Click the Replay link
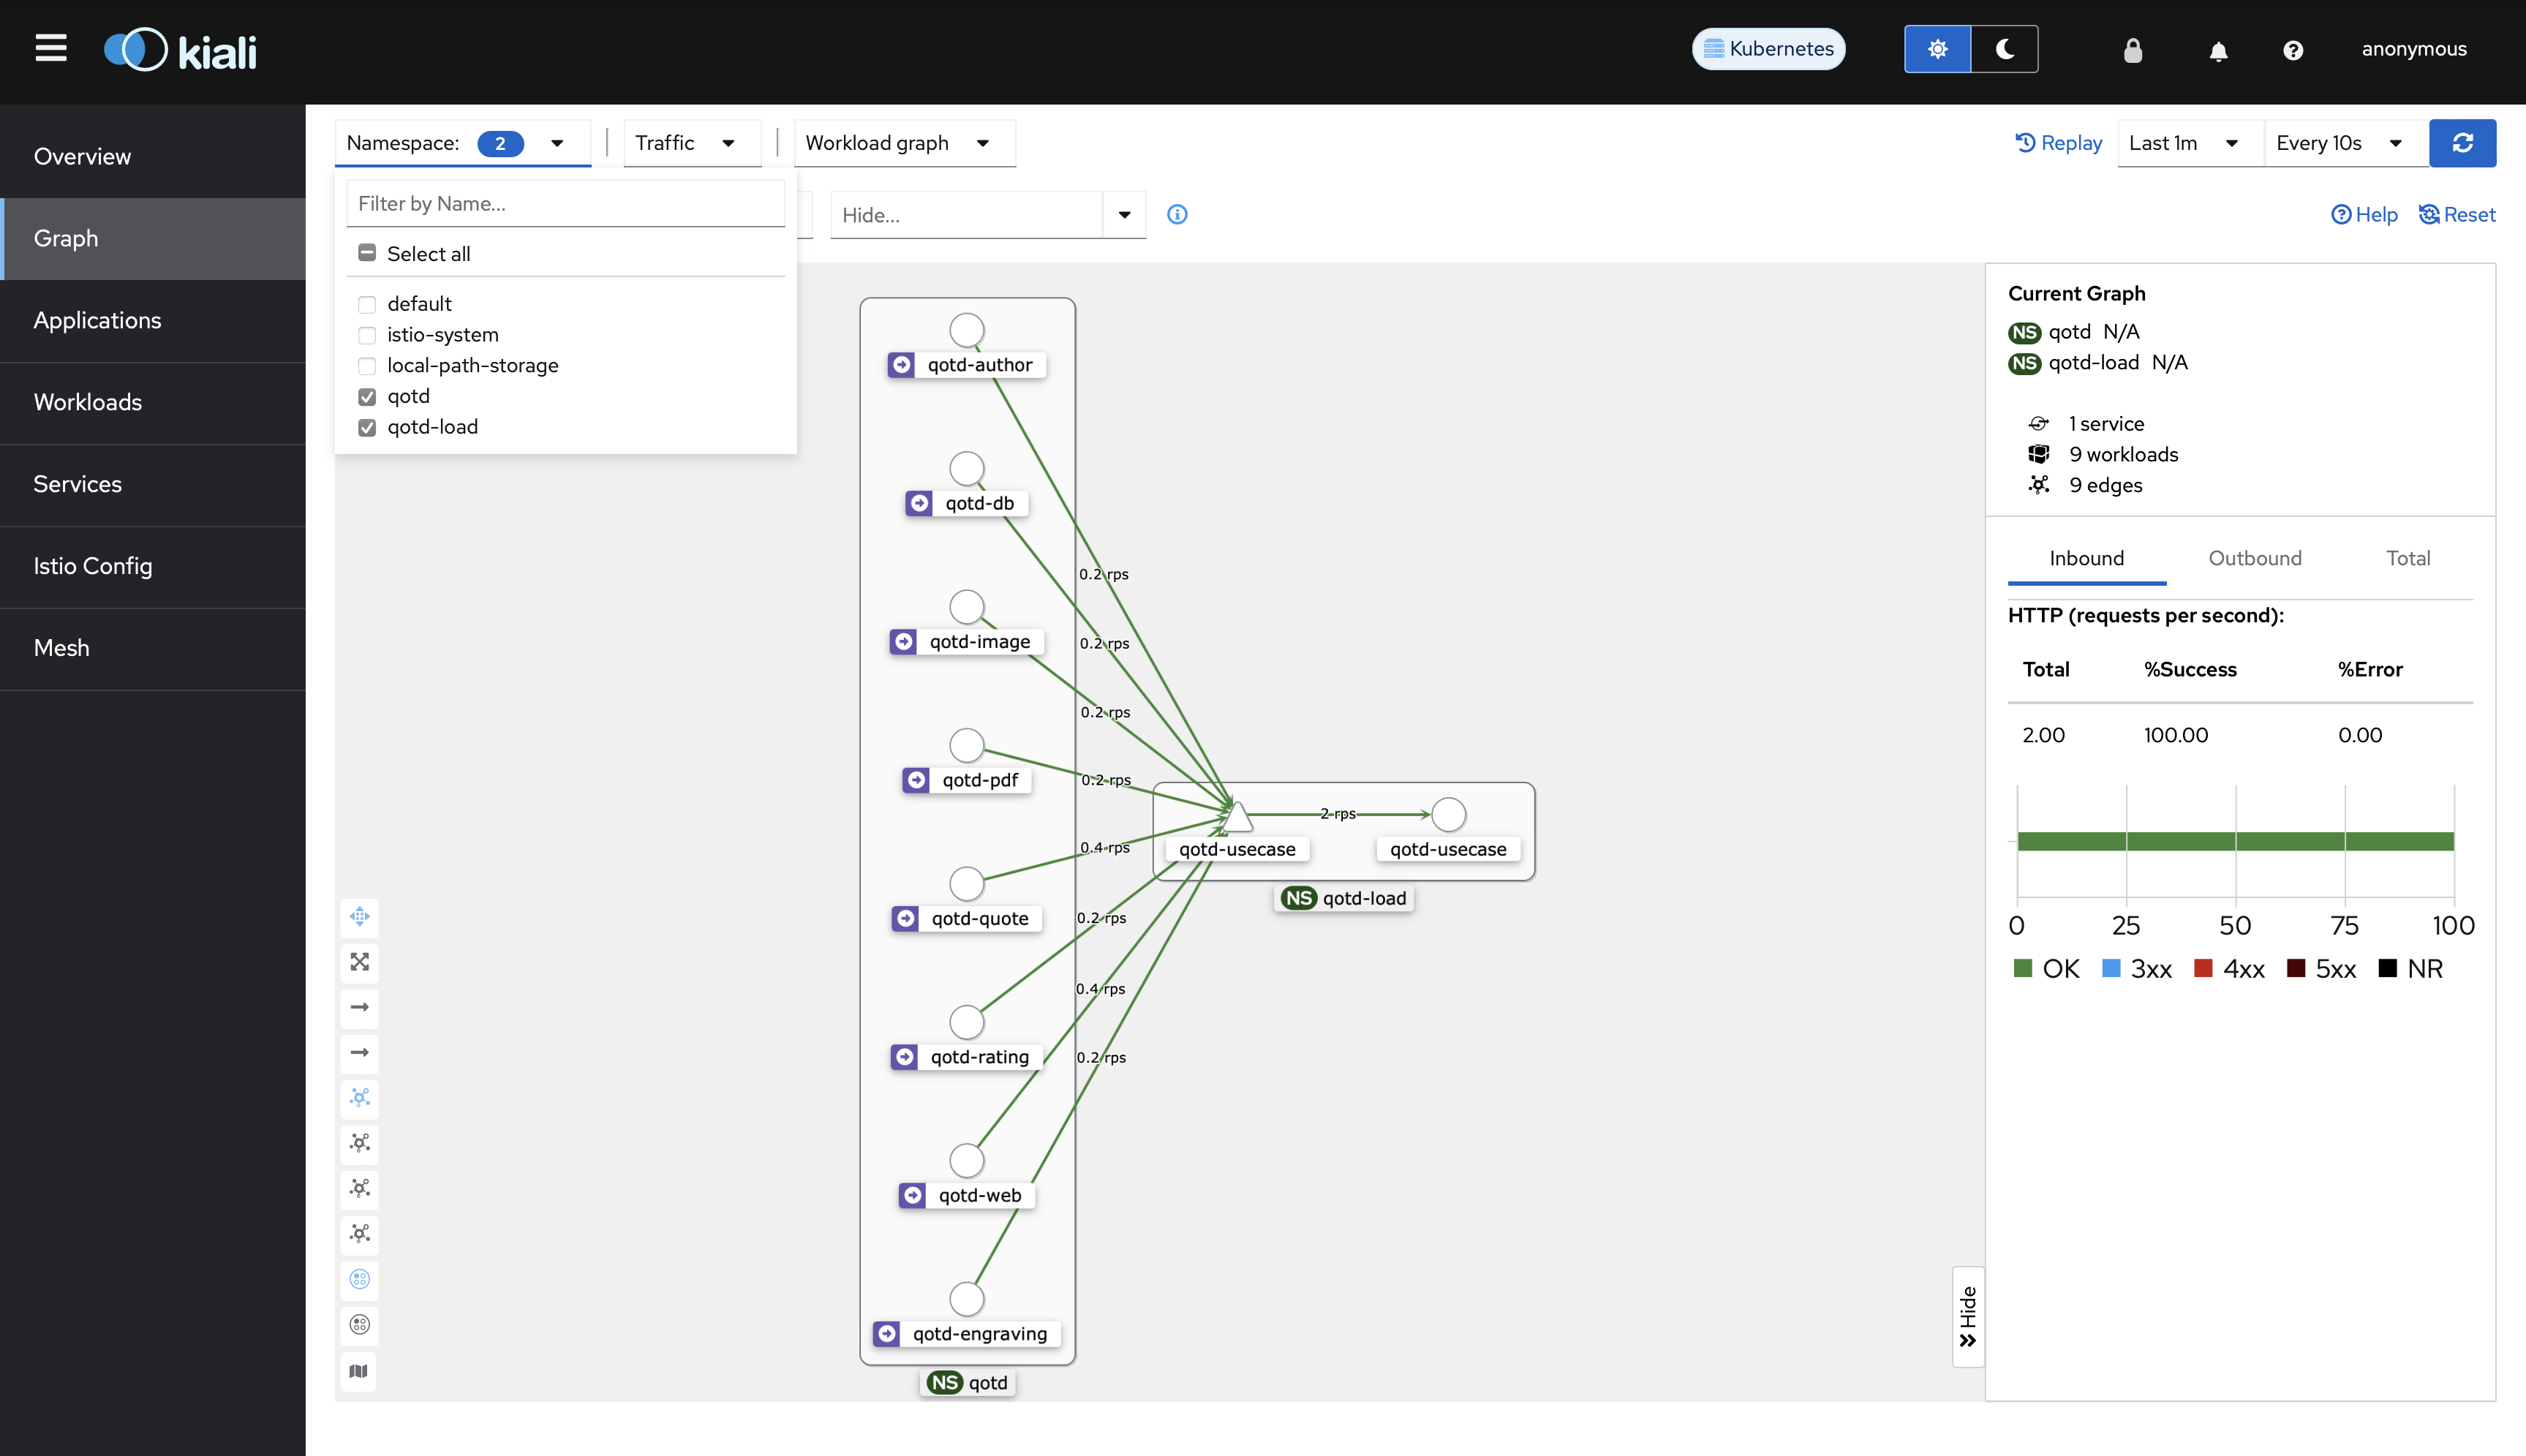 tap(2059, 143)
